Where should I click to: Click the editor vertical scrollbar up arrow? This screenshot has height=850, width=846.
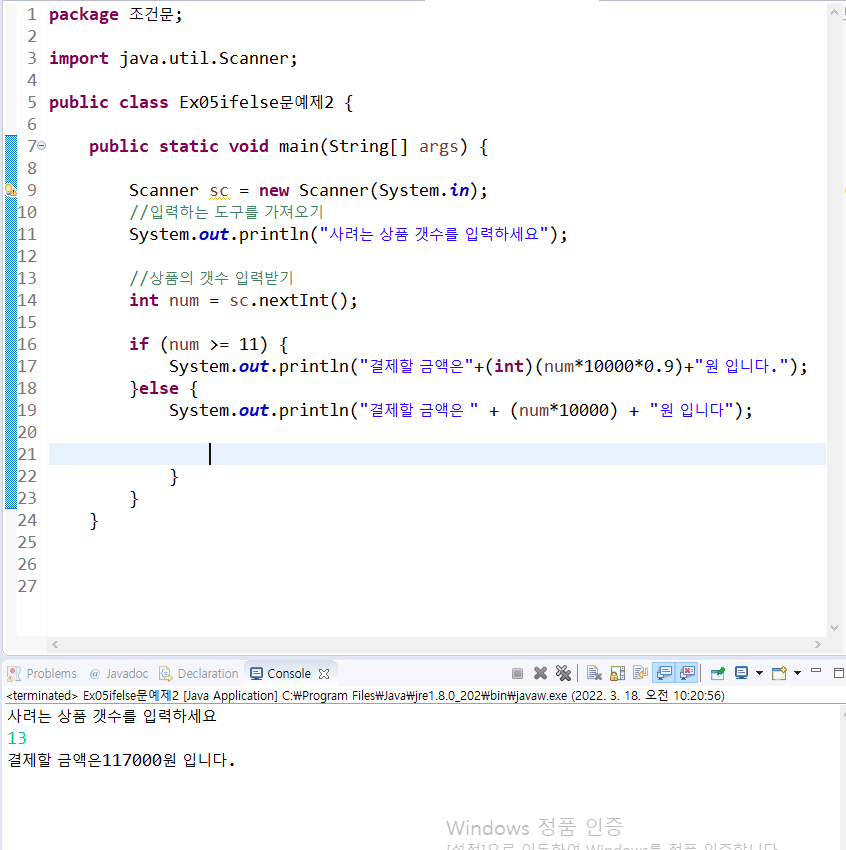[834, 12]
